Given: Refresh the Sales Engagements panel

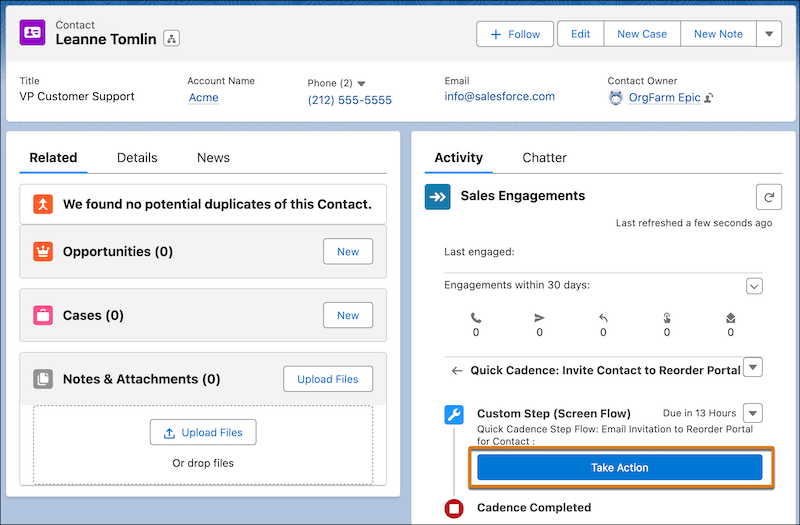Looking at the screenshot, I should [x=769, y=197].
